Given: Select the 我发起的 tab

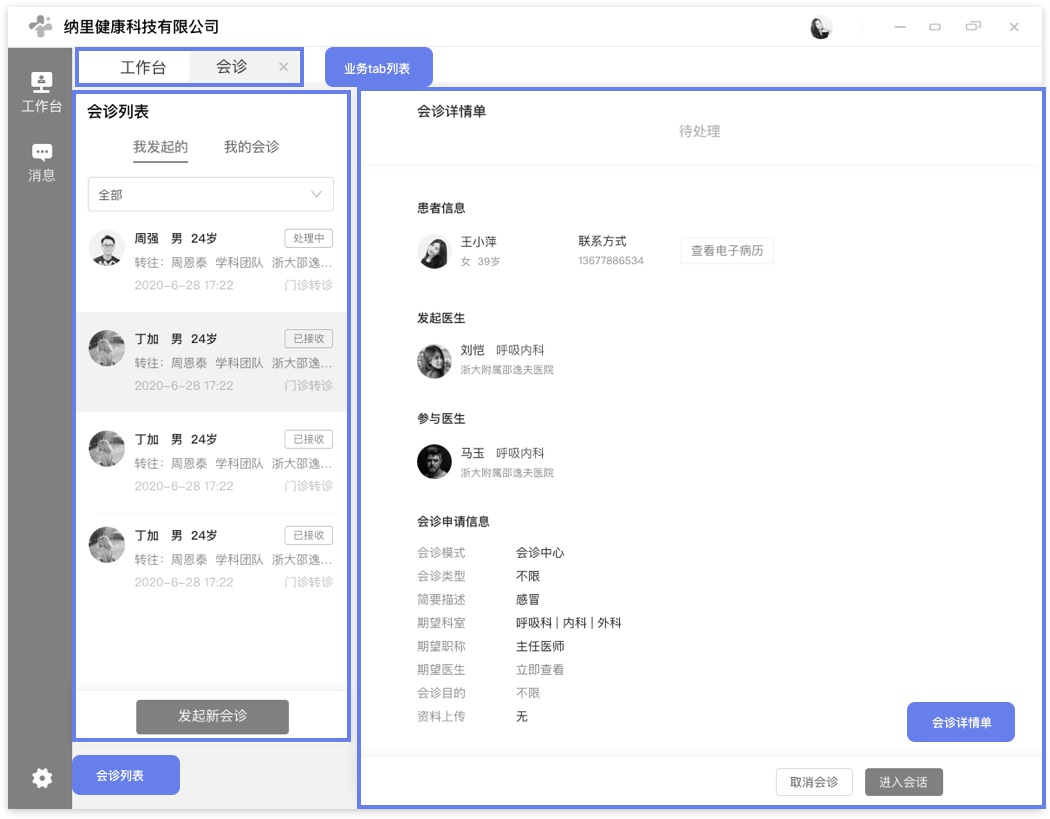Looking at the screenshot, I should (160, 146).
